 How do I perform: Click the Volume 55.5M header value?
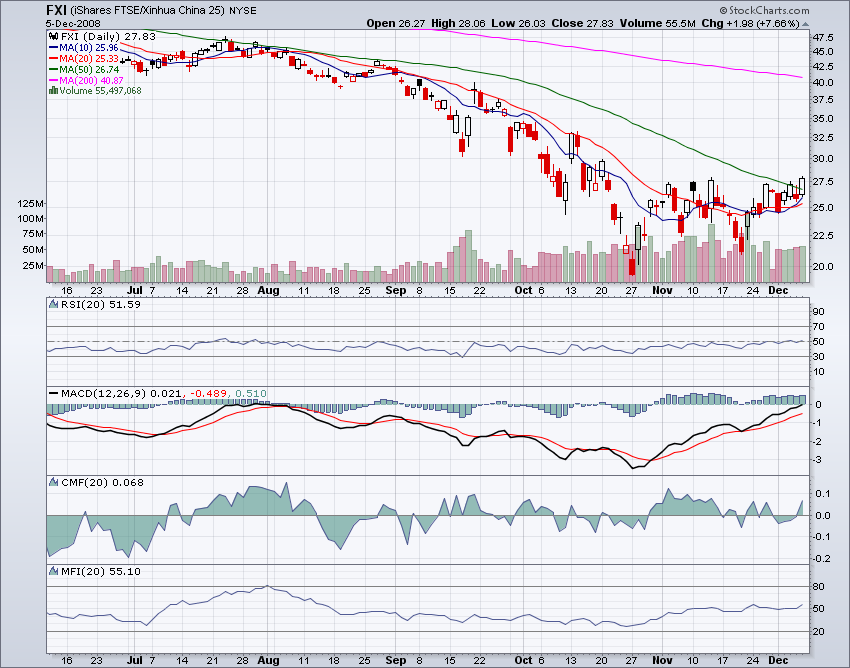click(658, 23)
